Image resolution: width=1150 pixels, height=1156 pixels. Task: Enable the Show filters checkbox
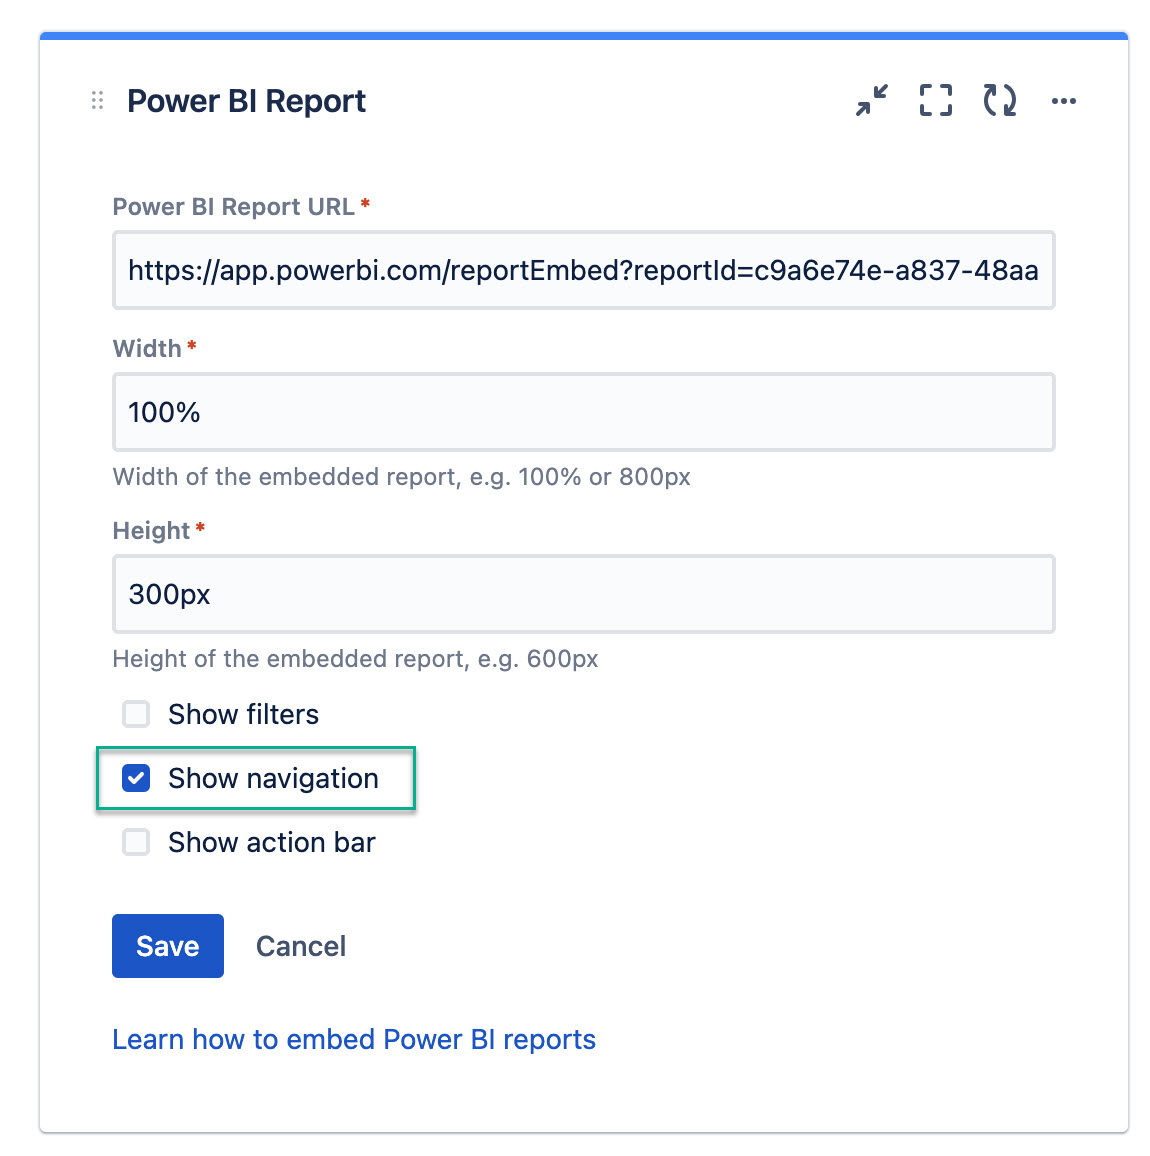(136, 714)
